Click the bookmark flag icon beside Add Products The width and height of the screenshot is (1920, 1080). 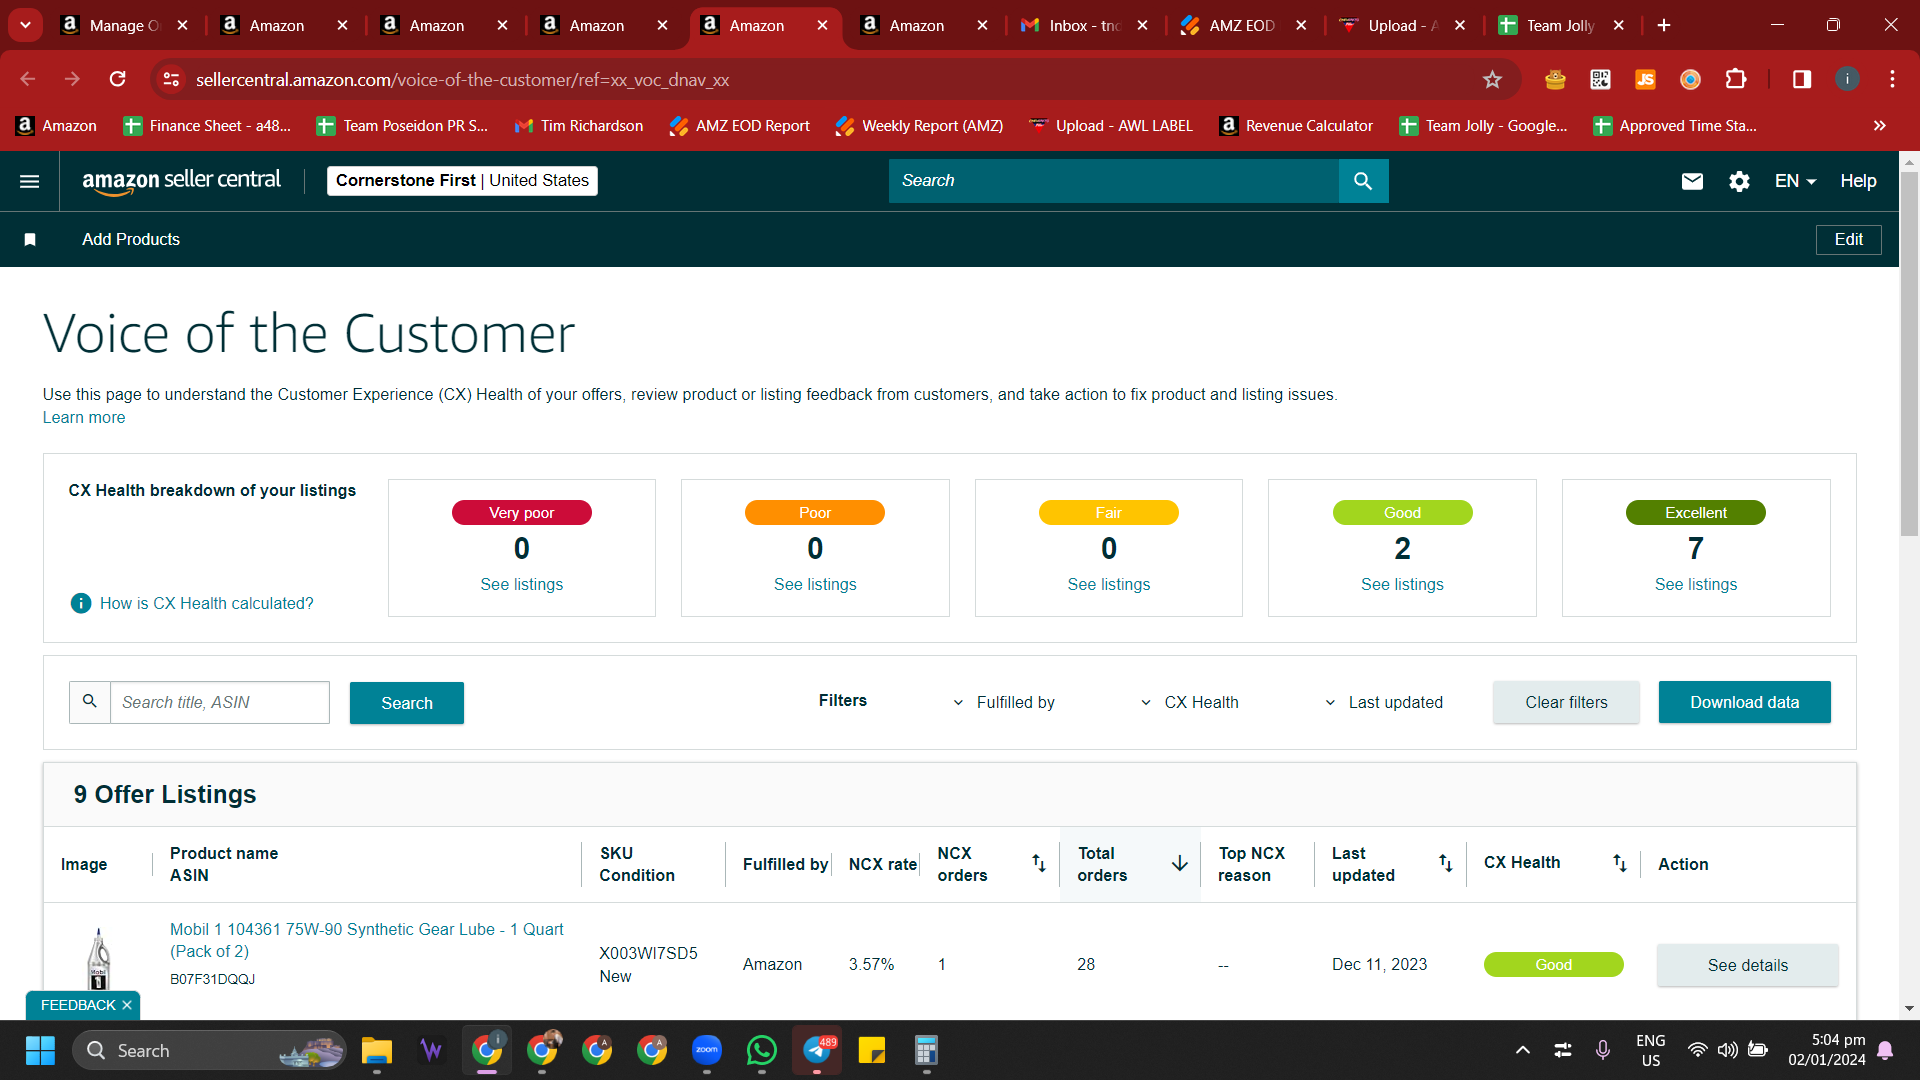30,239
